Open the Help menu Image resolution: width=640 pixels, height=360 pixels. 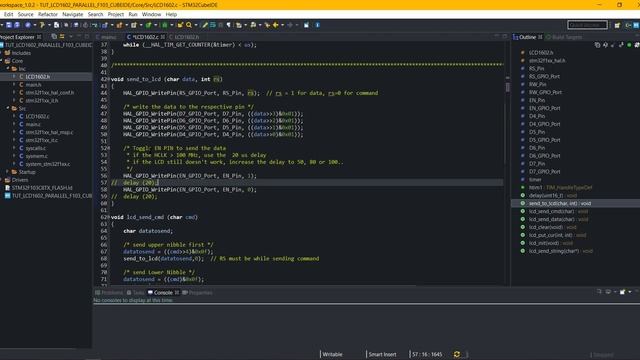[171, 14]
